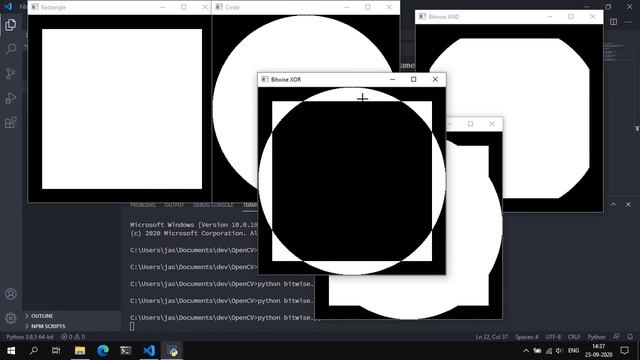Viewport: 640px width, 360px height.
Task: Click the terminal input cursor
Action: click(132, 326)
